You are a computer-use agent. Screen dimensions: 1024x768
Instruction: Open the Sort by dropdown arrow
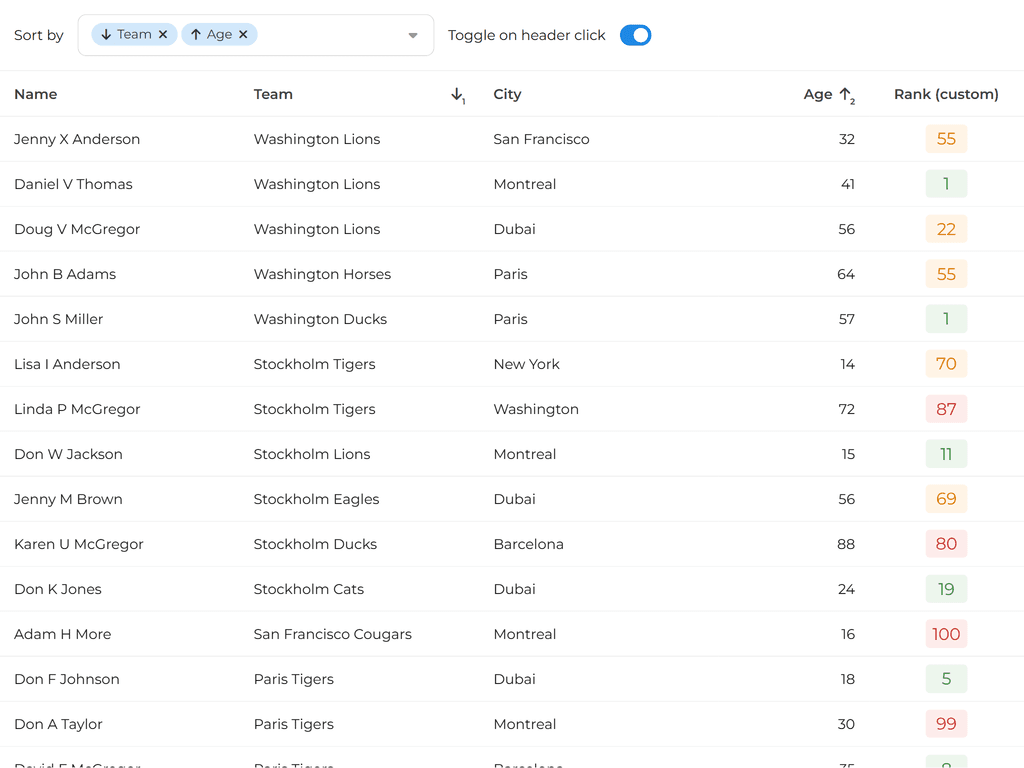(413, 36)
